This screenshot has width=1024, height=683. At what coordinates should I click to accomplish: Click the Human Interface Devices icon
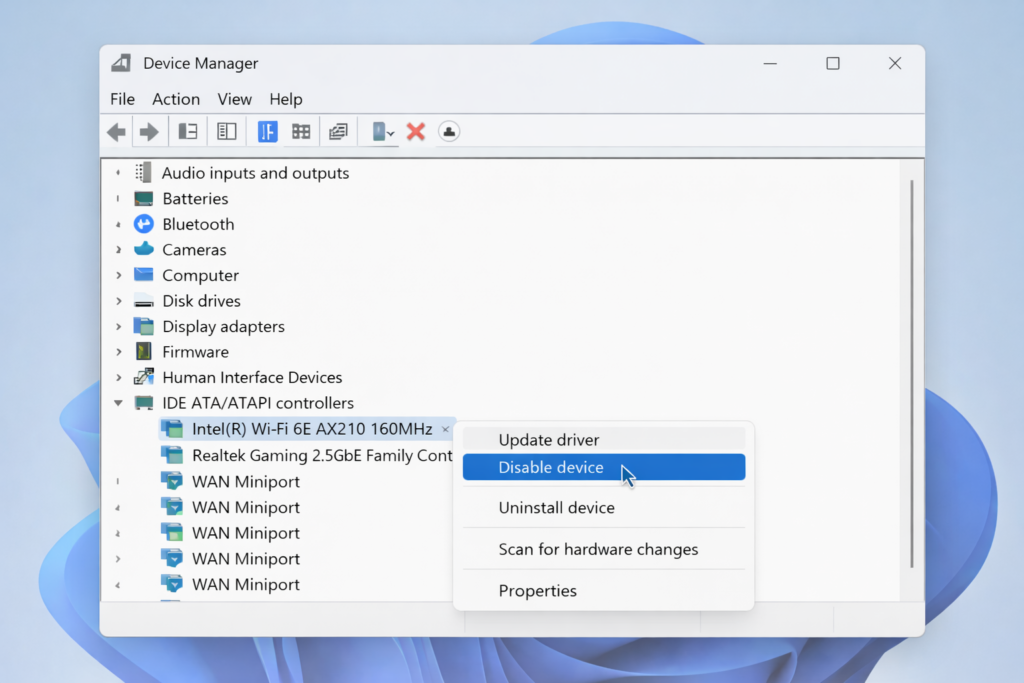point(144,377)
